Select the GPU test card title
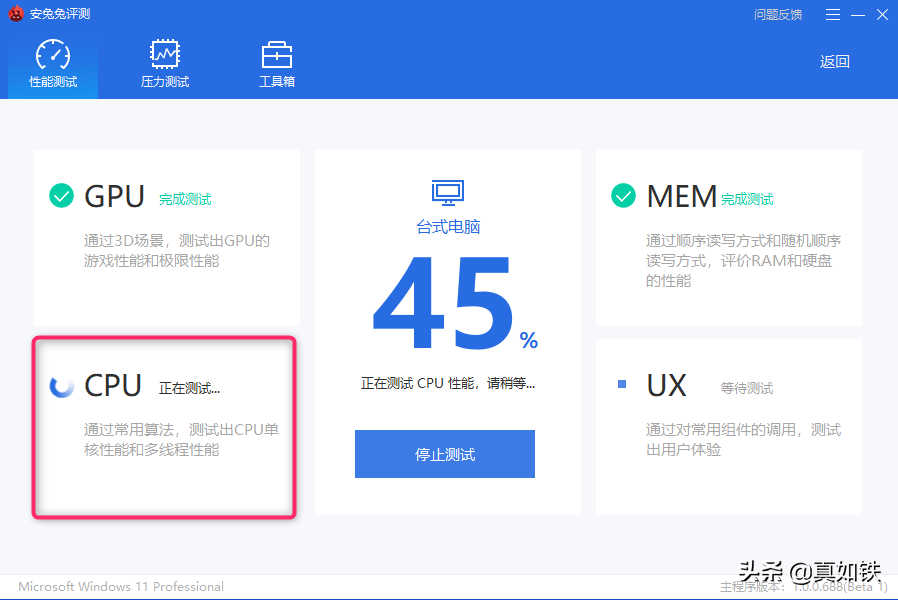Image resolution: width=898 pixels, height=600 pixels. pyautogui.click(x=115, y=196)
